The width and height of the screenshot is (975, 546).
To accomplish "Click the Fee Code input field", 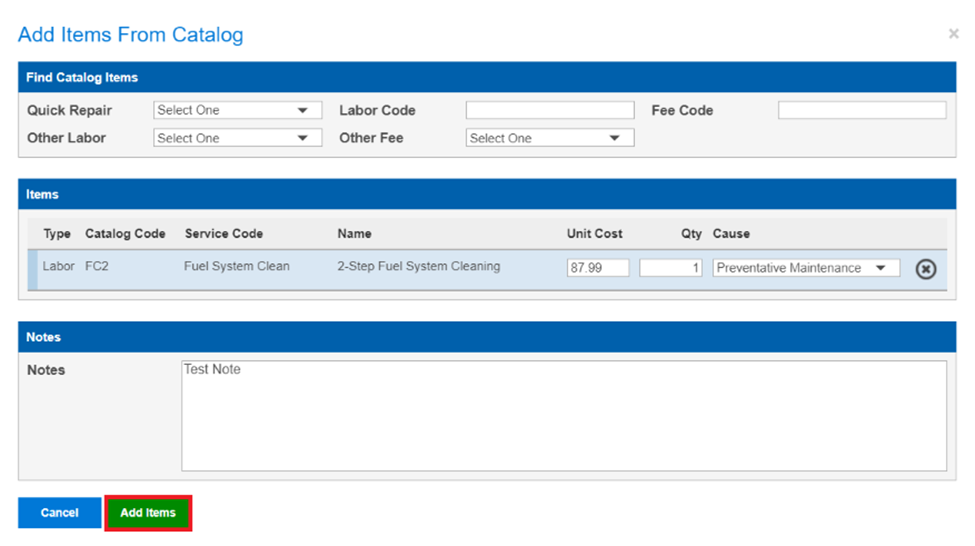I will click(x=862, y=110).
